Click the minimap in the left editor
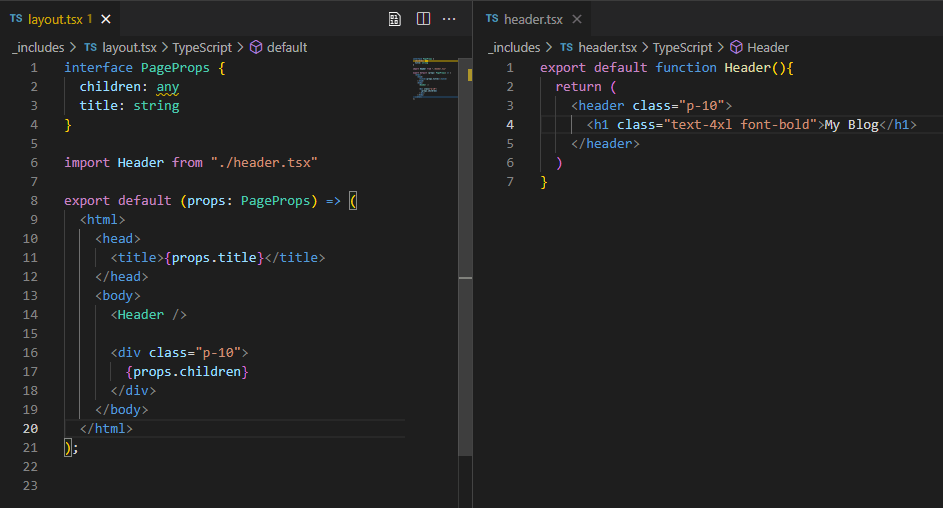This screenshot has height=508, width=943. 435,78
